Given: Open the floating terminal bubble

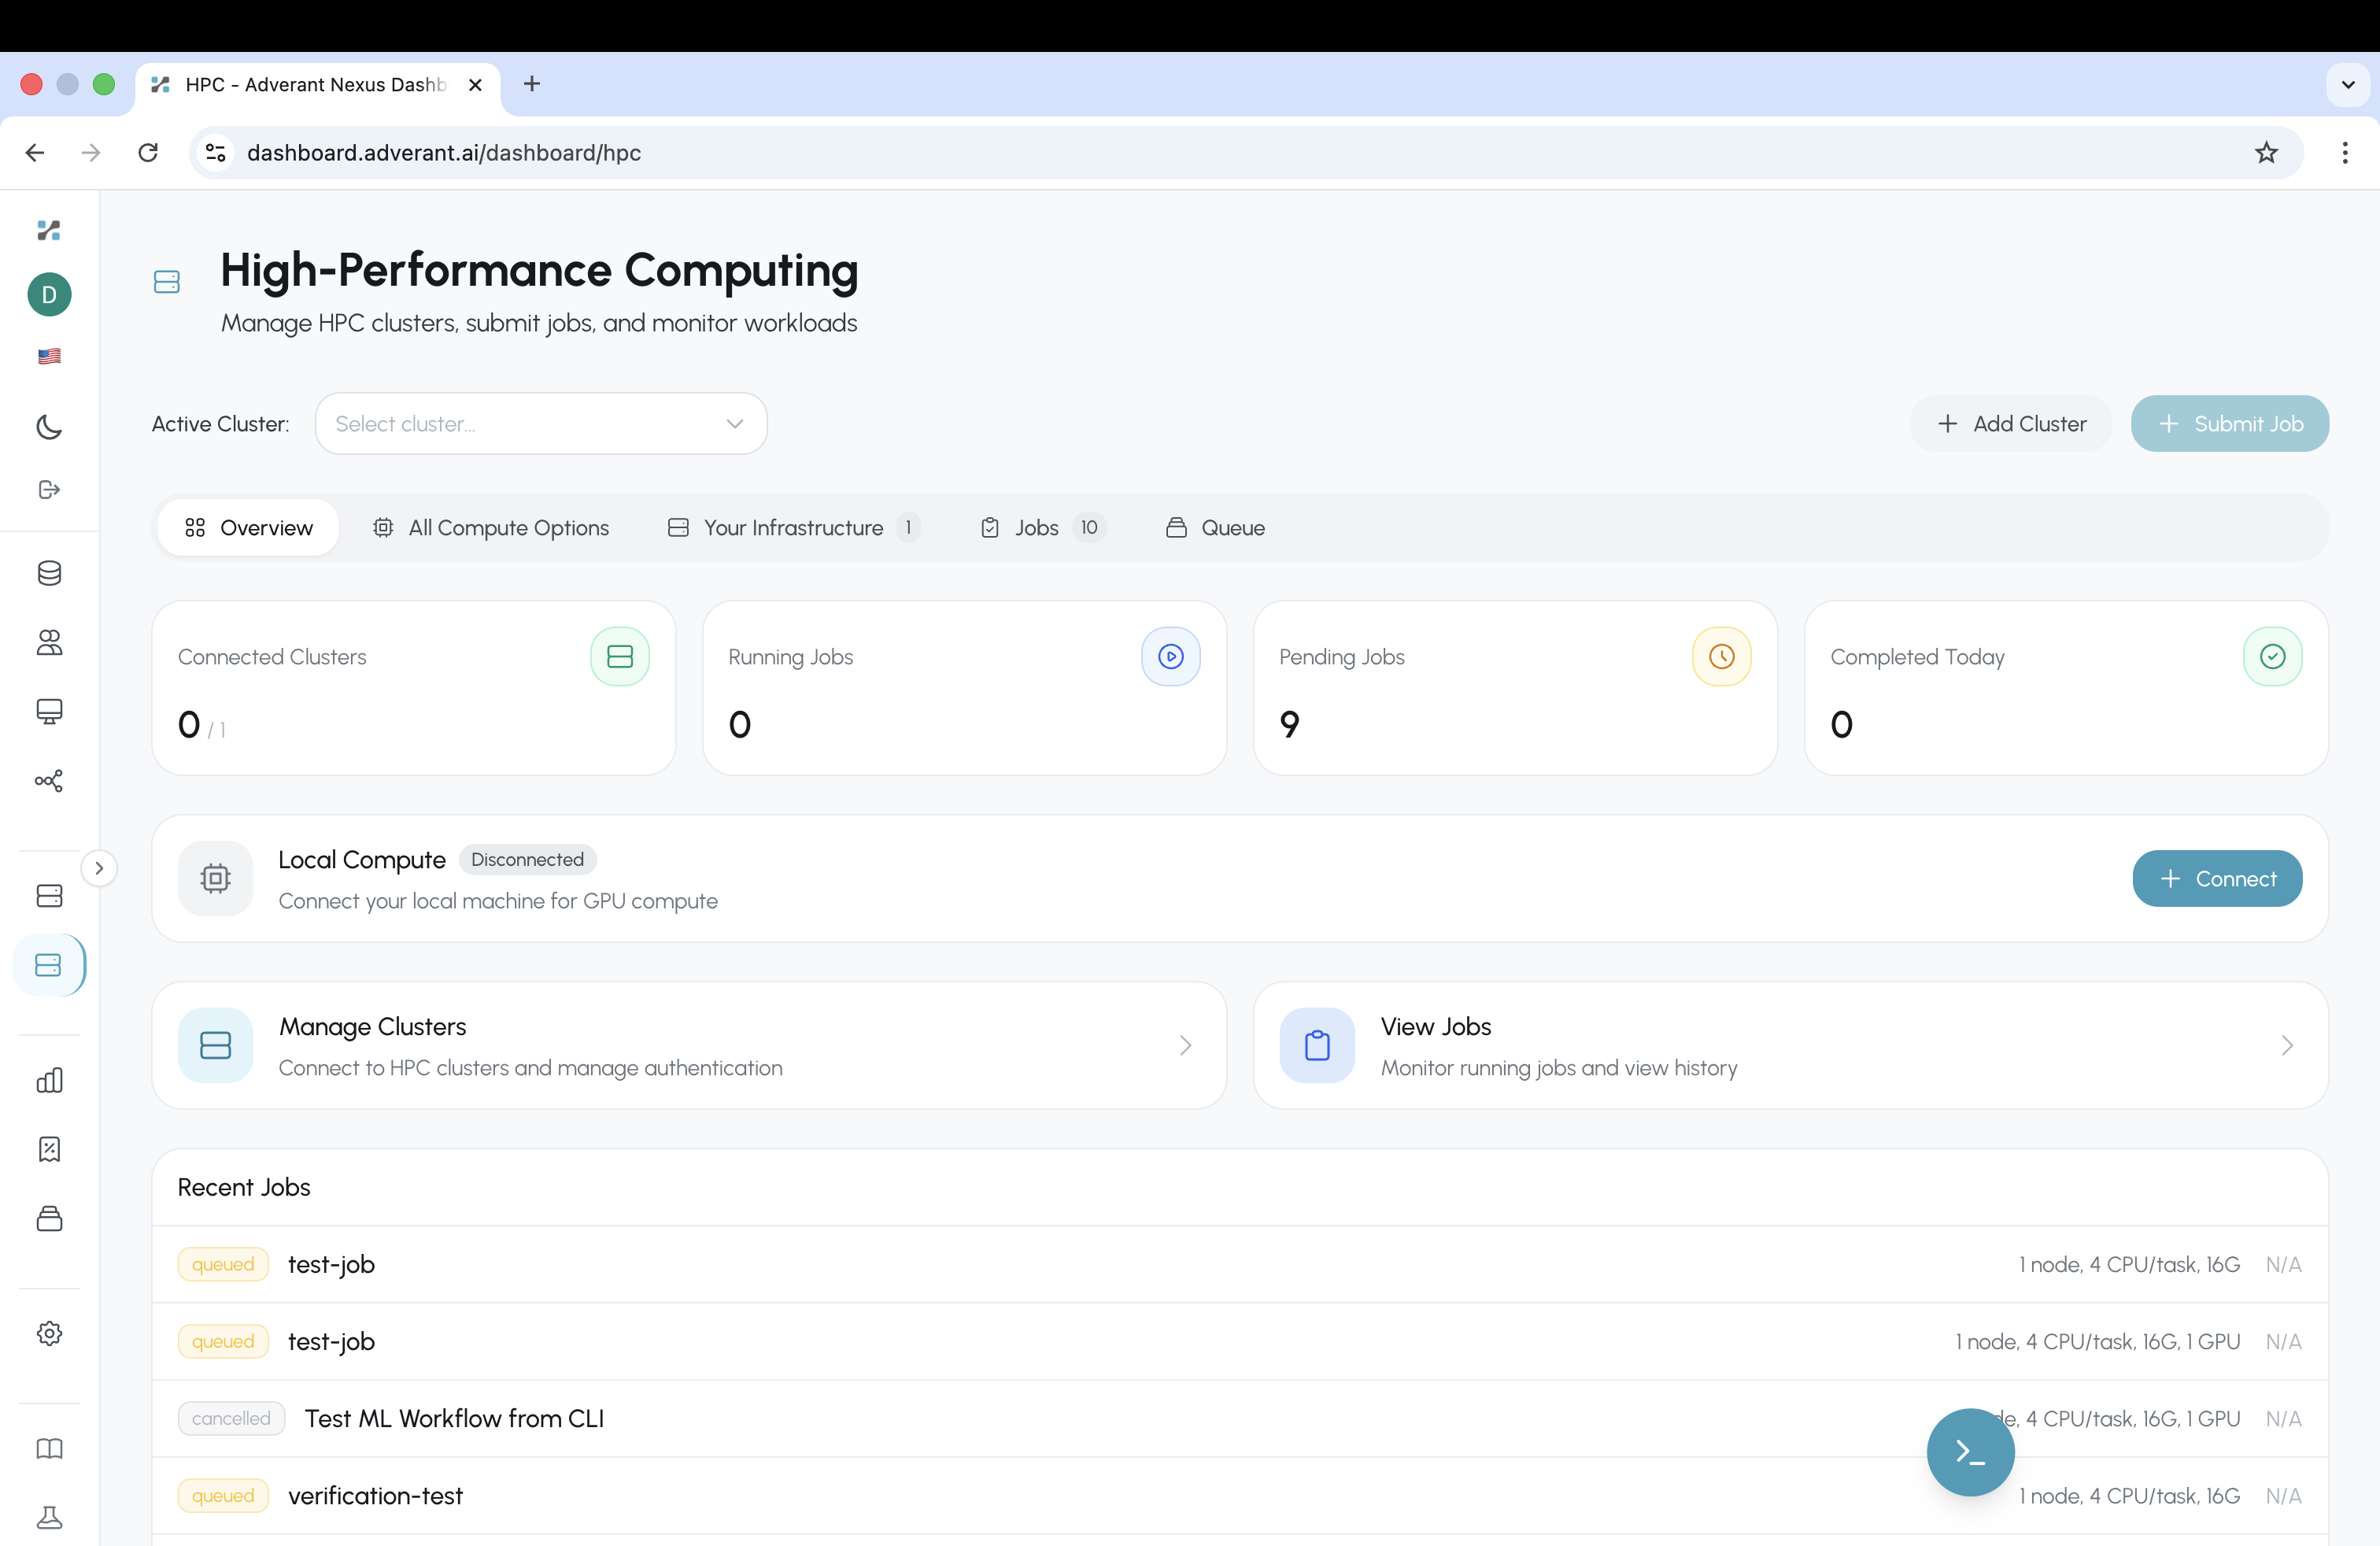Looking at the screenshot, I should 1969,1451.
